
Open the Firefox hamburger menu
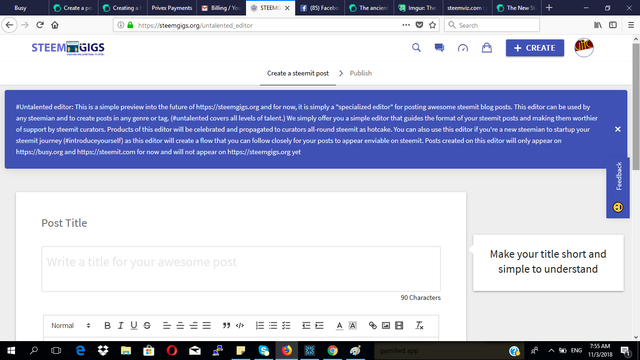coord(631,25)
